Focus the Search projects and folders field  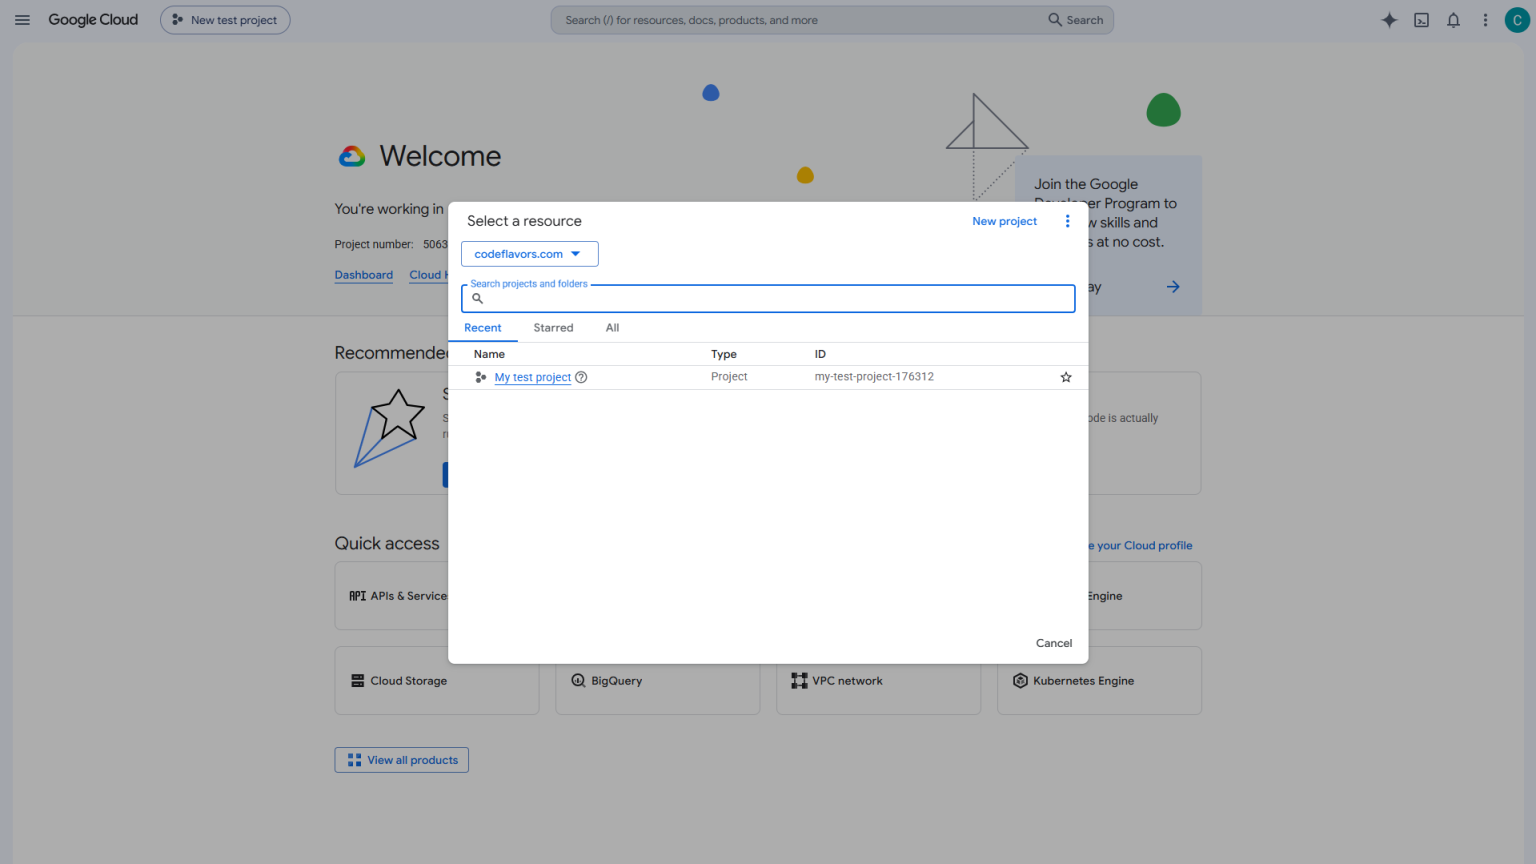[768, 298]
